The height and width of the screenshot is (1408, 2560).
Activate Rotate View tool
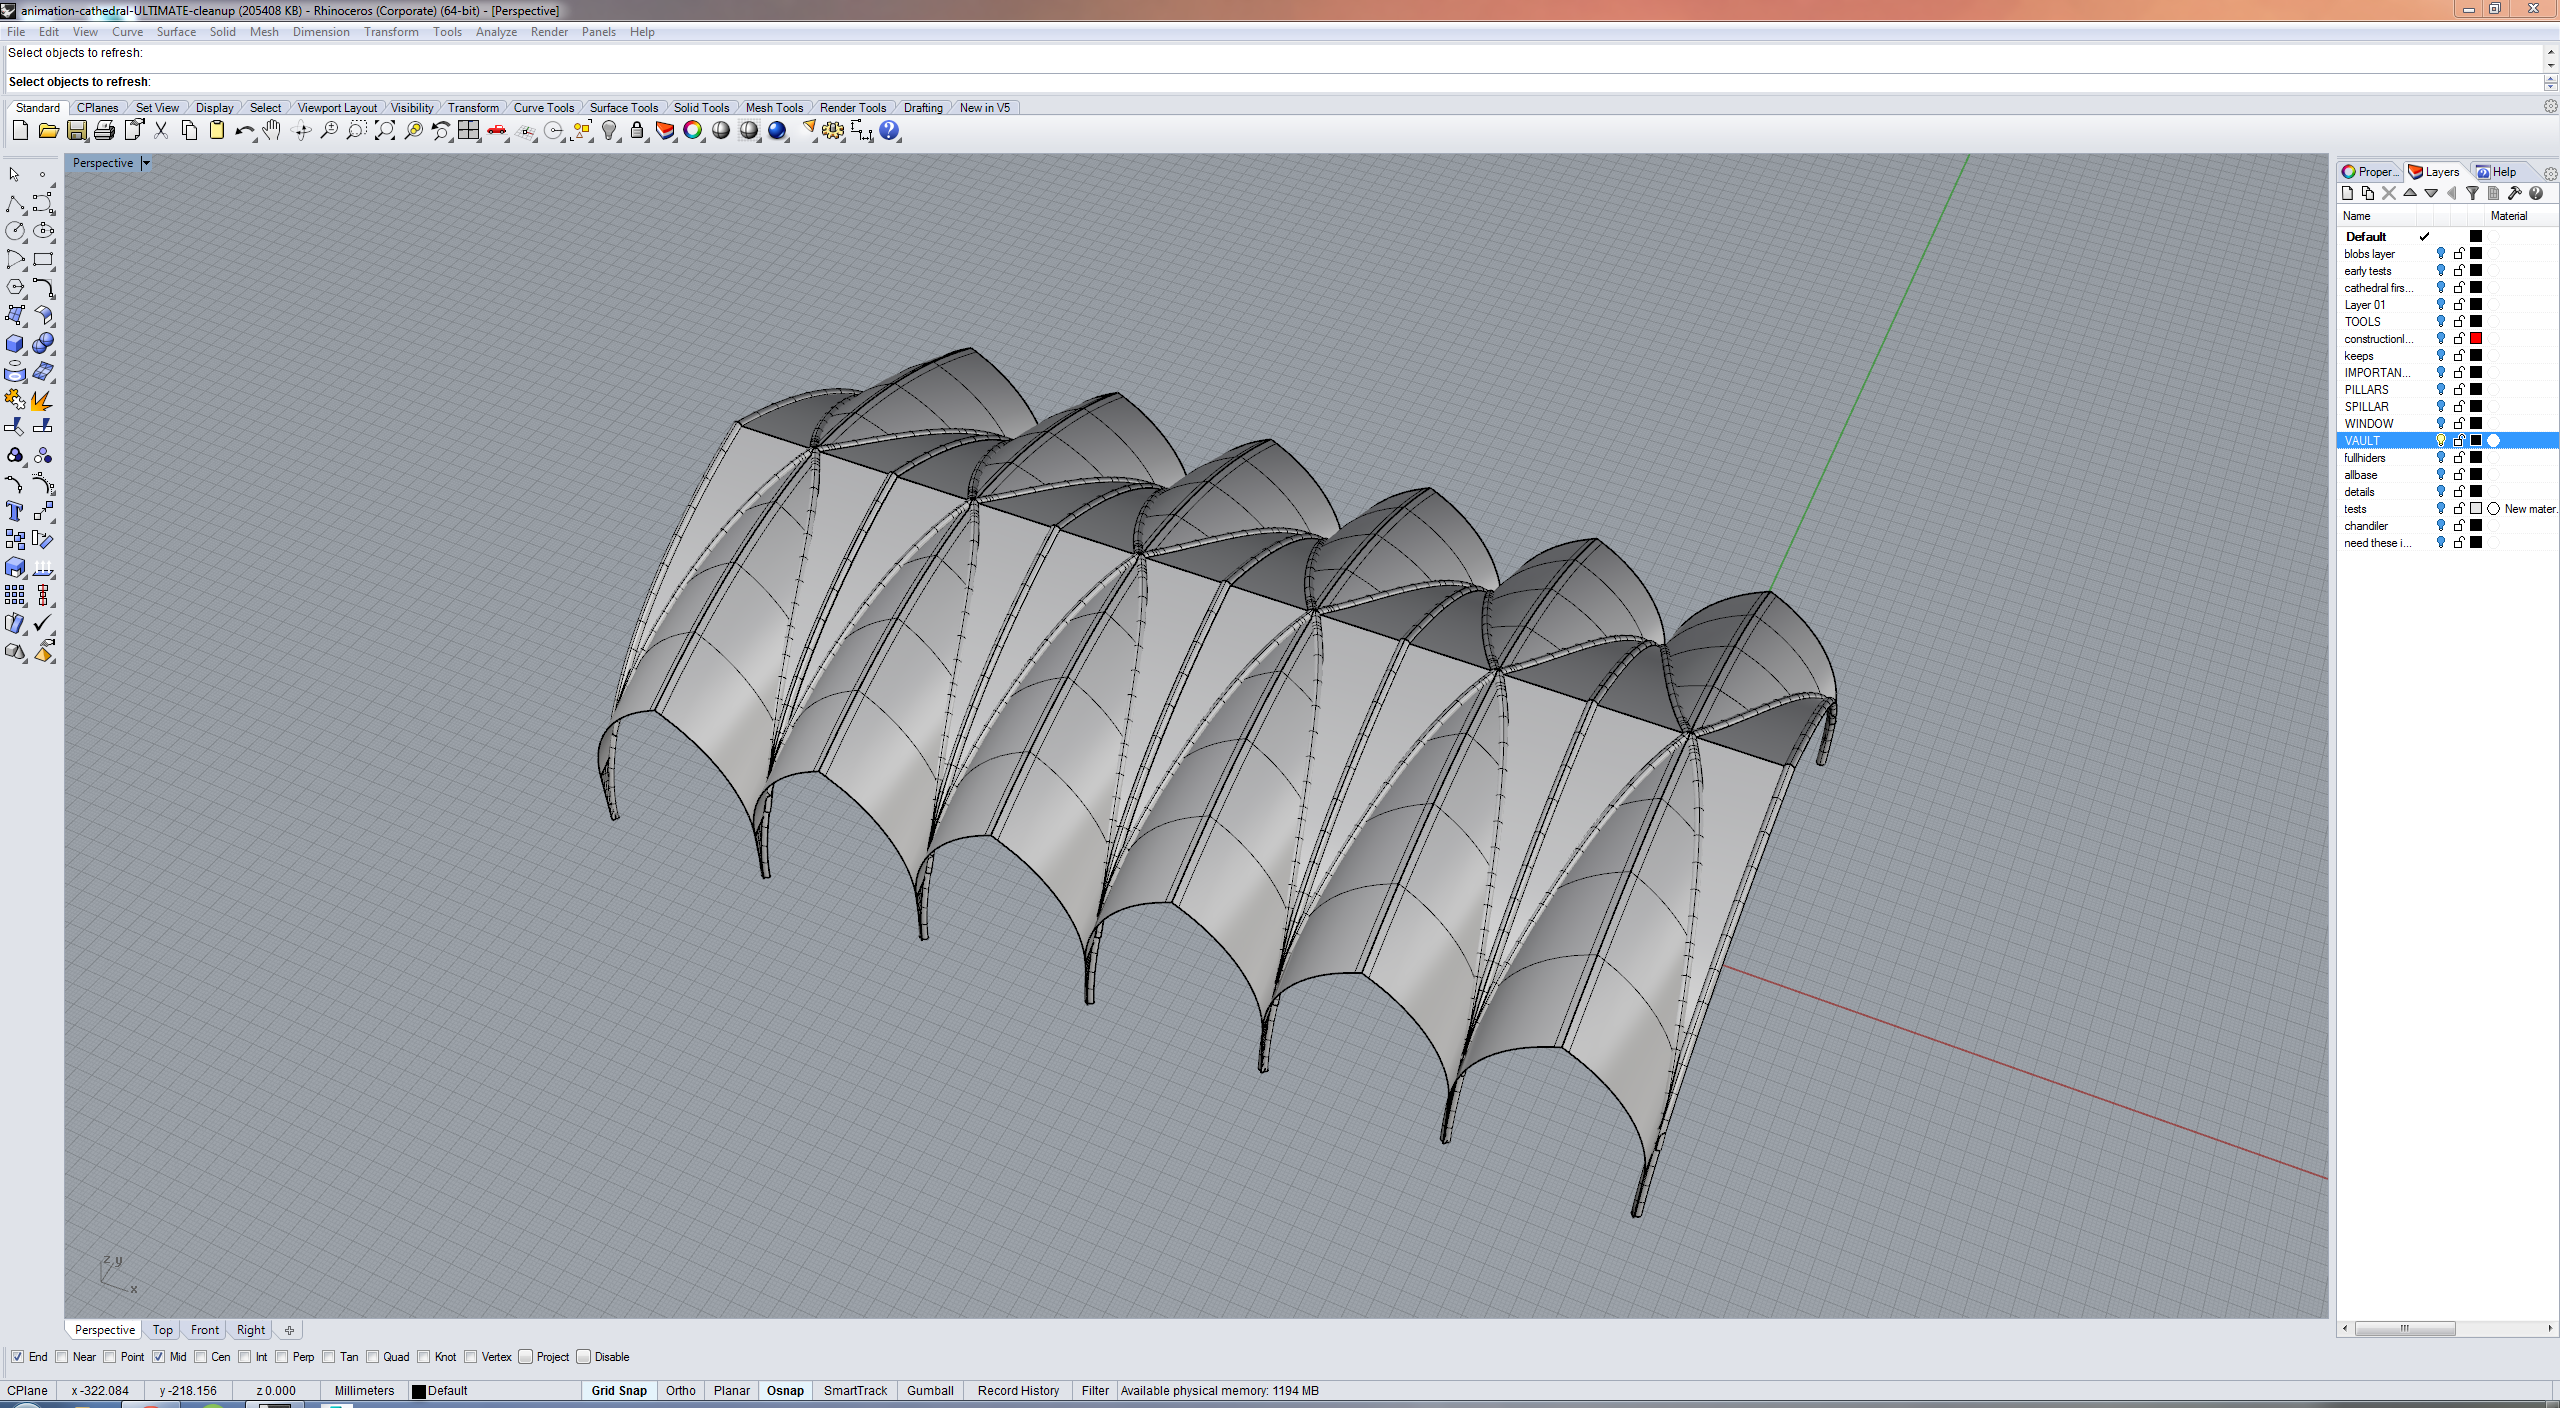tap(301, 131)
